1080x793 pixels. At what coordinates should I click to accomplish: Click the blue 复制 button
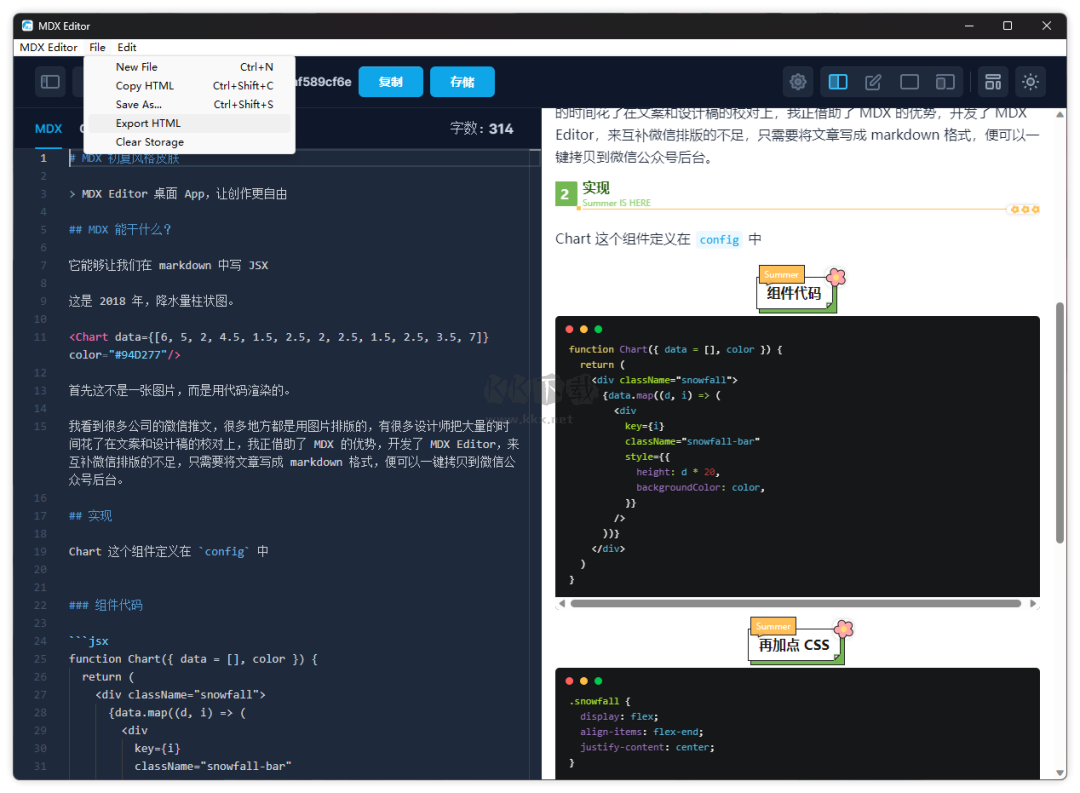390,82
